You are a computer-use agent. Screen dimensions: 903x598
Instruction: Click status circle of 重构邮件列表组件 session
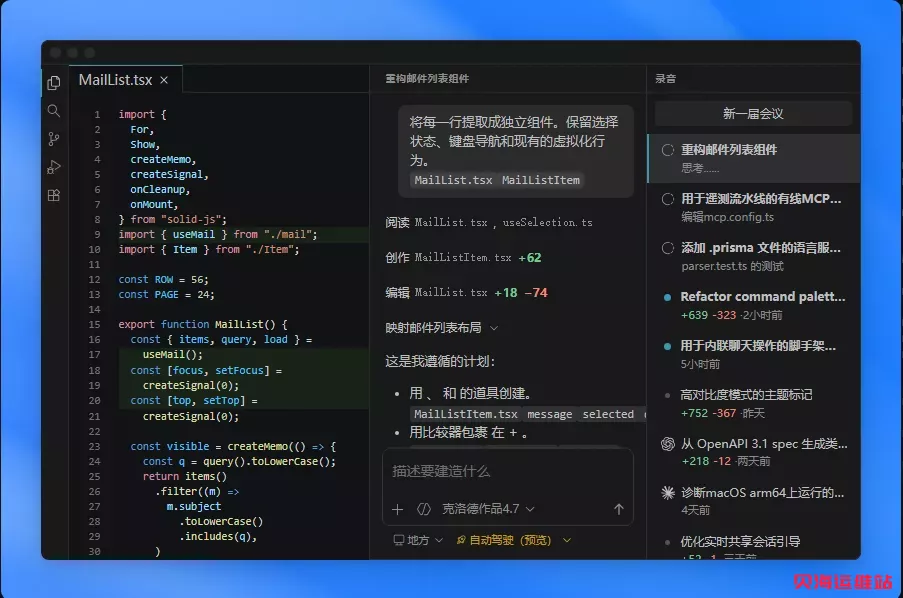tap(667, 150)
